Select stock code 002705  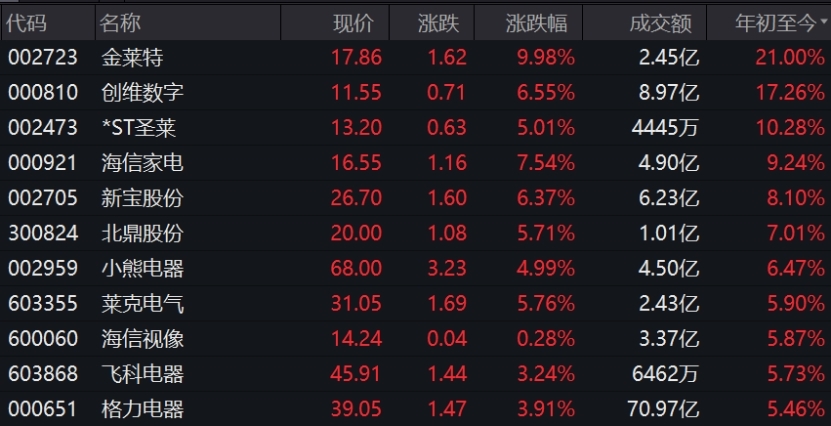point(43,198)
